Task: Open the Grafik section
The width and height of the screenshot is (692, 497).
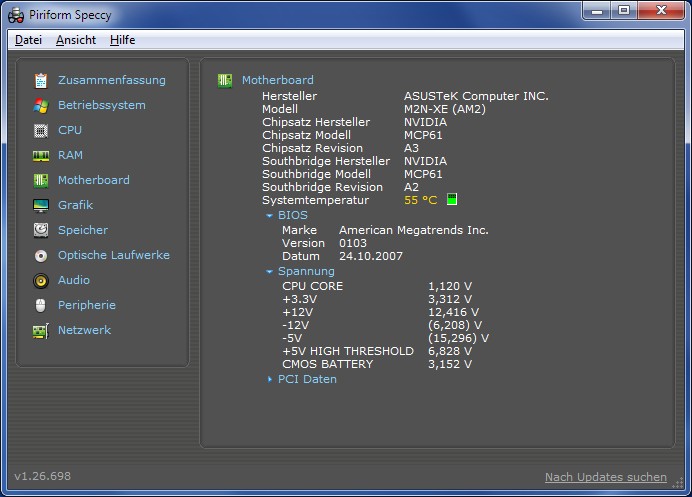Action: 75,205
